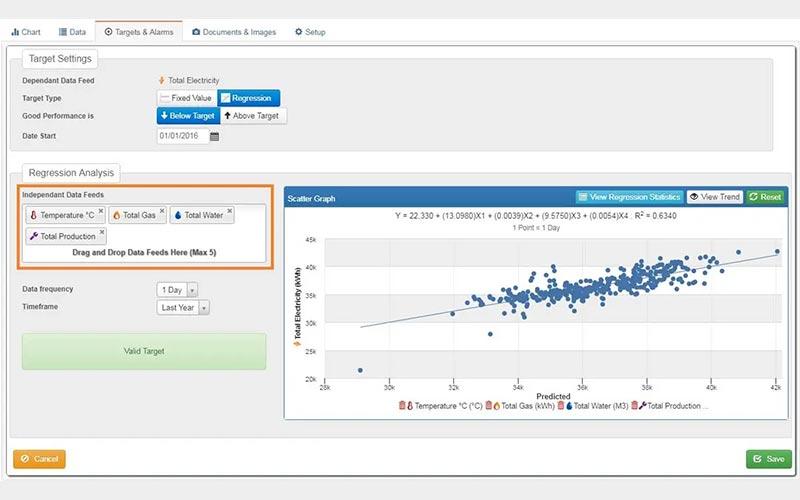800x500 pixels.
Task: Open the calendar picker beside Date Start
Action: pos(215,136)
